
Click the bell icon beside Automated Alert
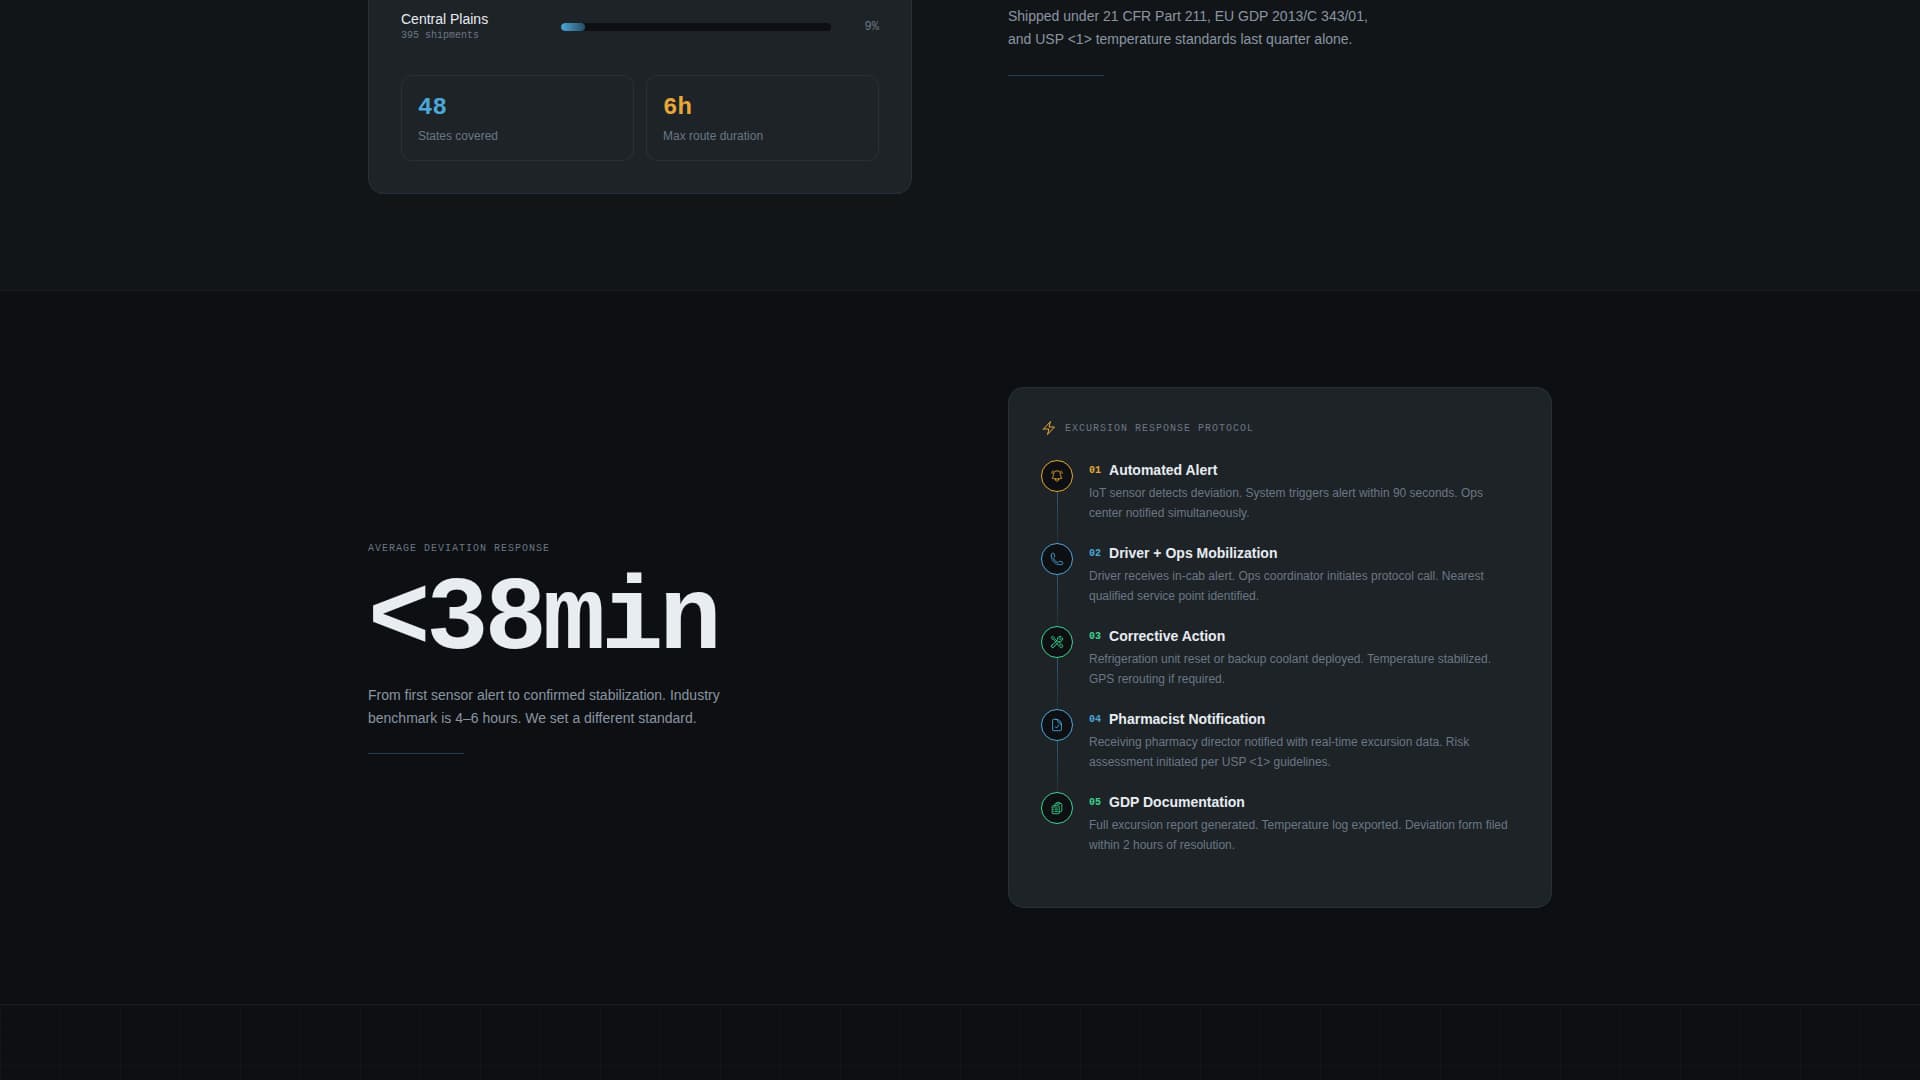click(1057, 476)
